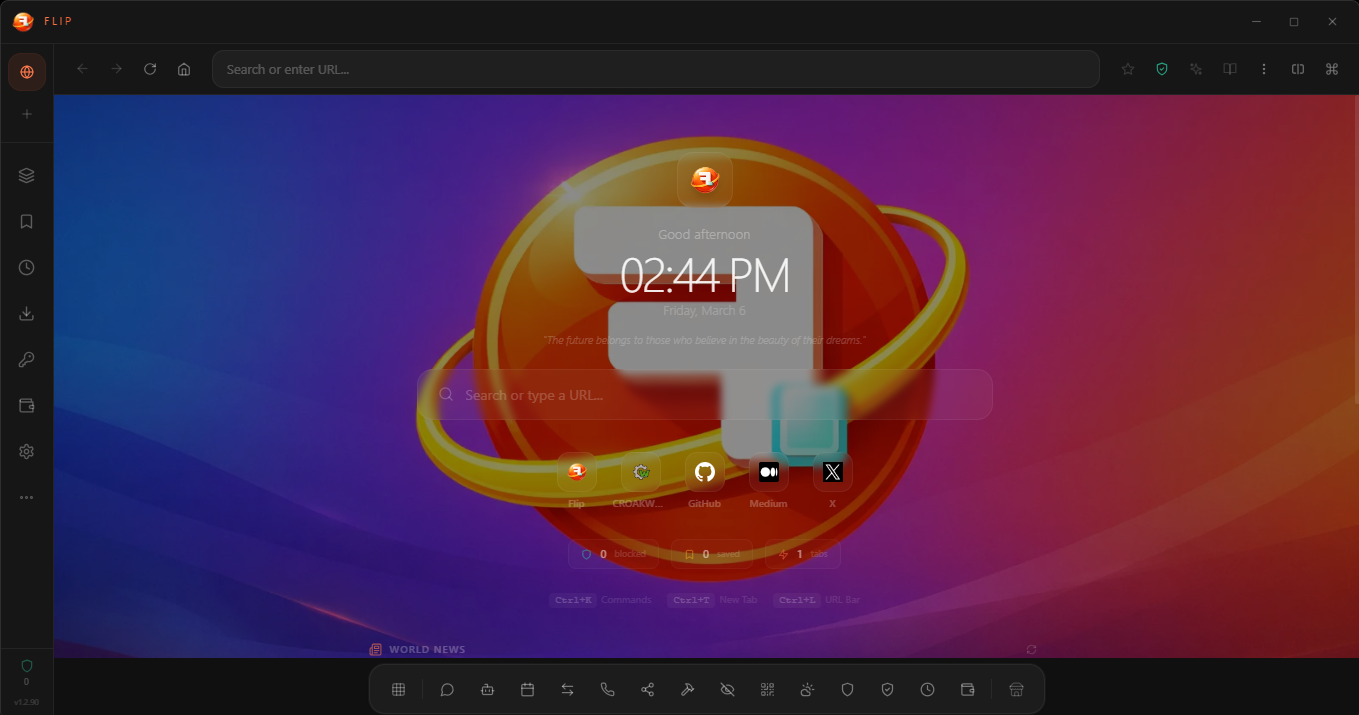Click the share icon in the bottom dock
The height and width of the screenshot is (715, 1359).
(647, 689)
